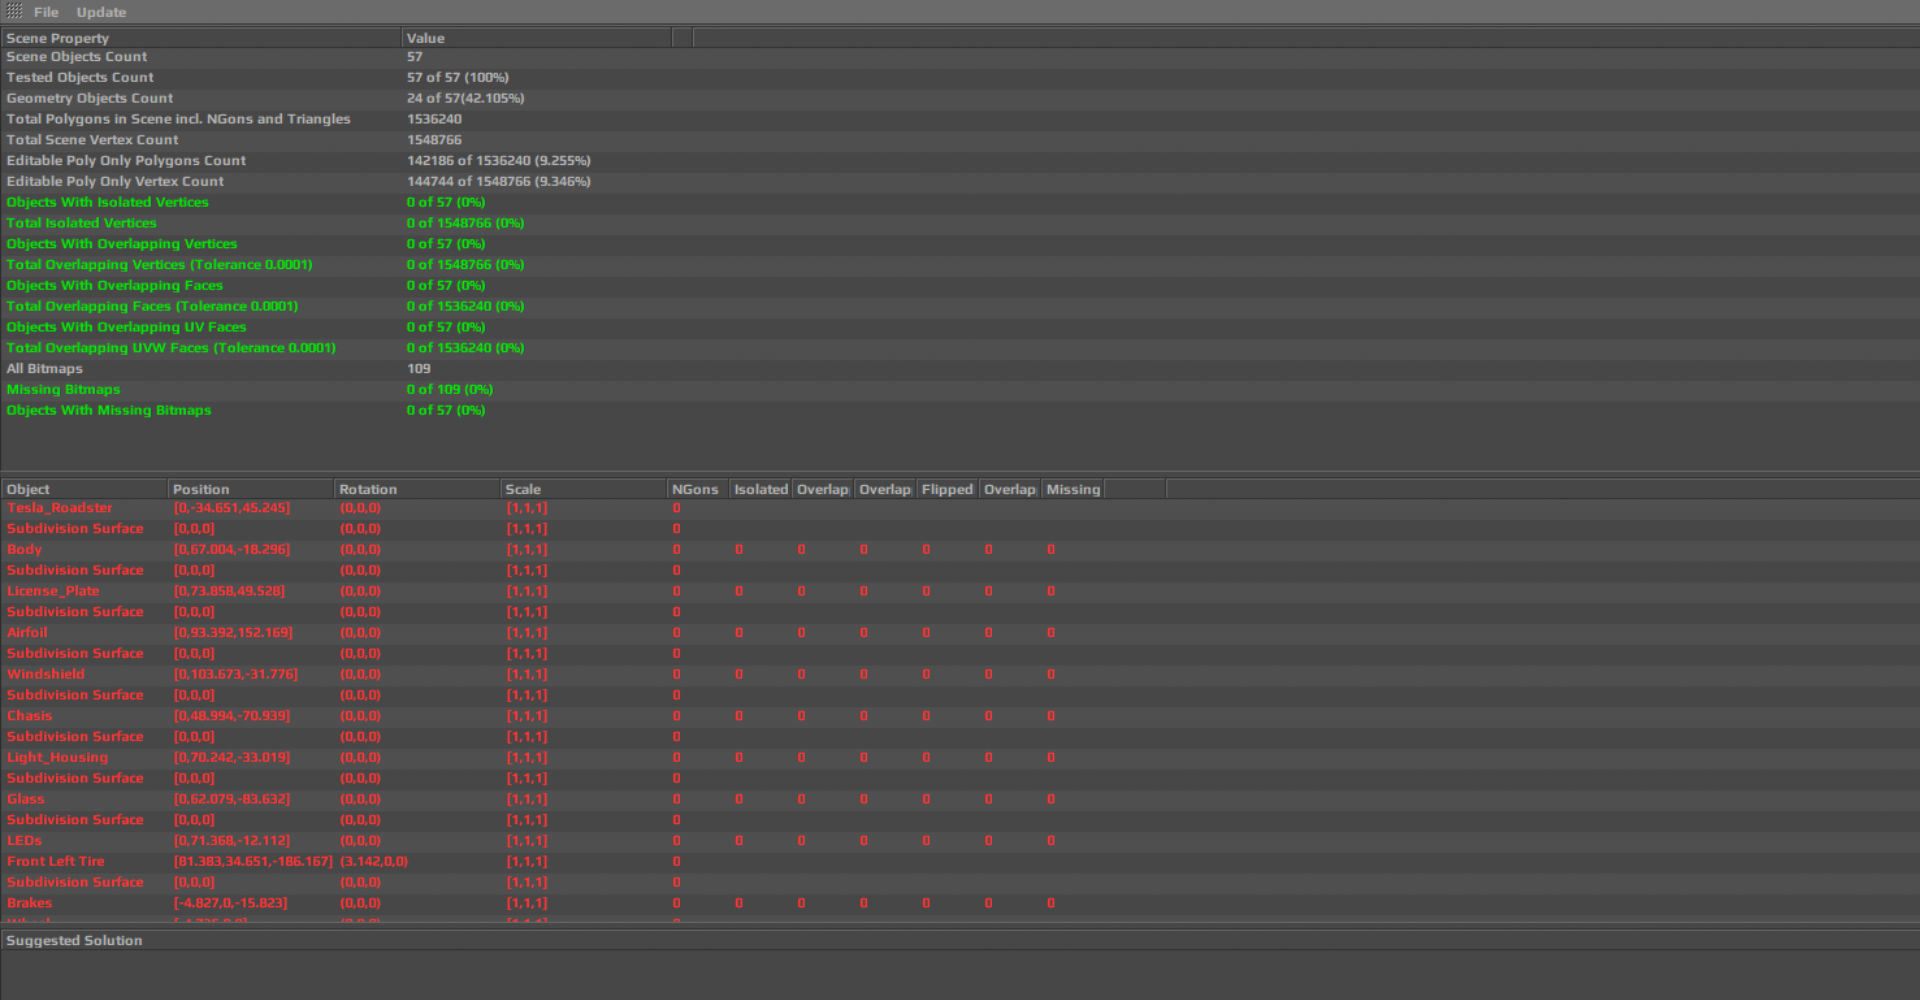Select the Brakes object row
The image size is (1920, 1000).
tap(960, 903)
